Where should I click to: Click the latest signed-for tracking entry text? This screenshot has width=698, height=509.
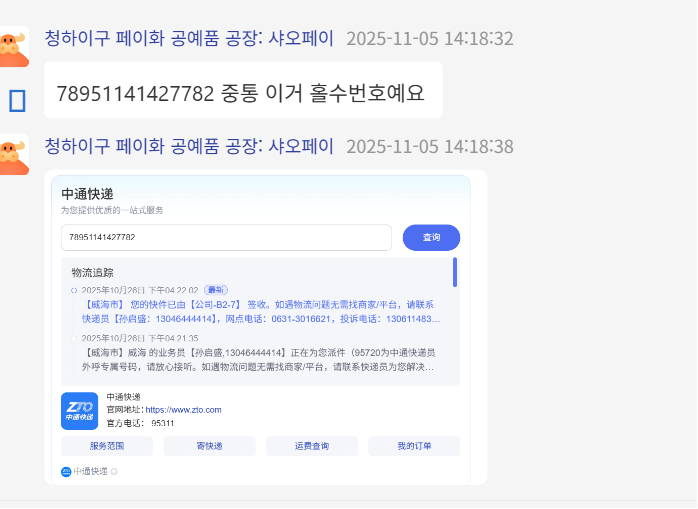click(260, 311)
